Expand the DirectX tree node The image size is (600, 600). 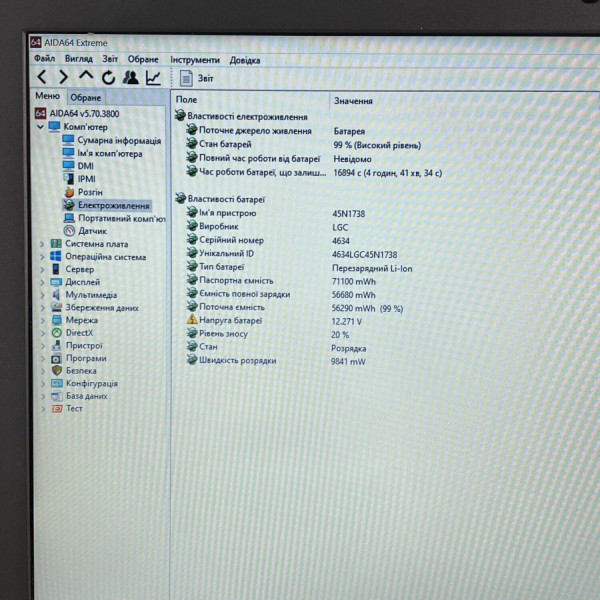click(x=43, y=333)
